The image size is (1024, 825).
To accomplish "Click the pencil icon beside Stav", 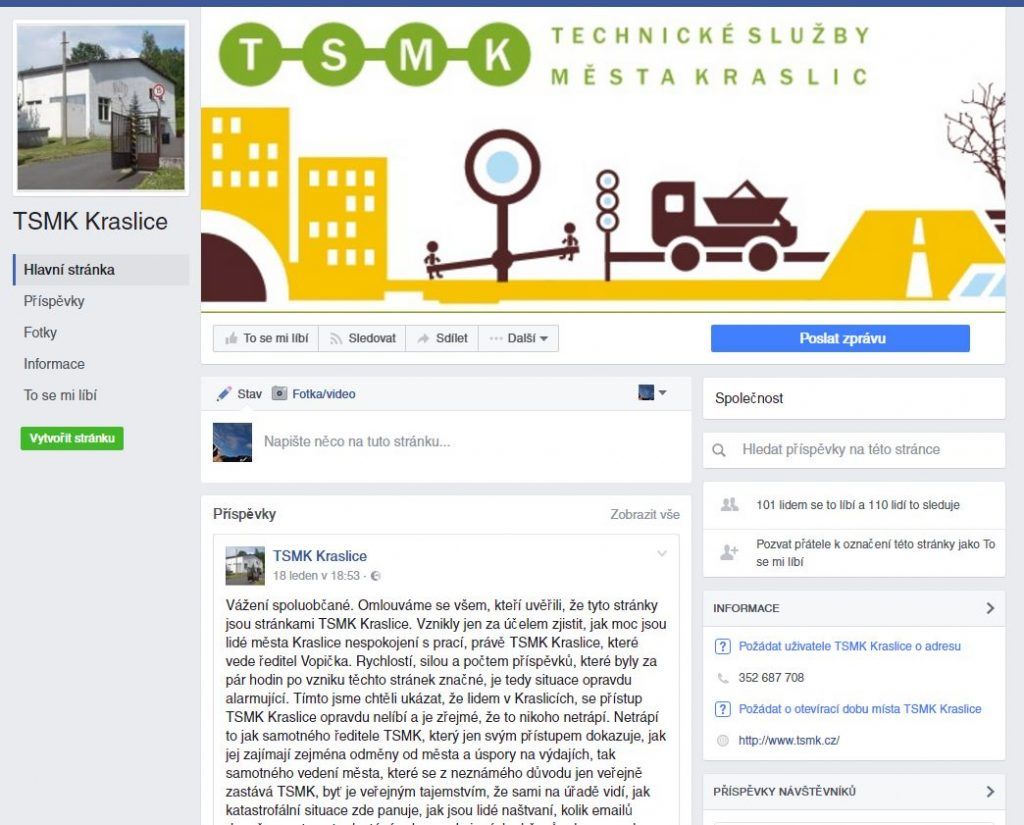I will point(224,393).
